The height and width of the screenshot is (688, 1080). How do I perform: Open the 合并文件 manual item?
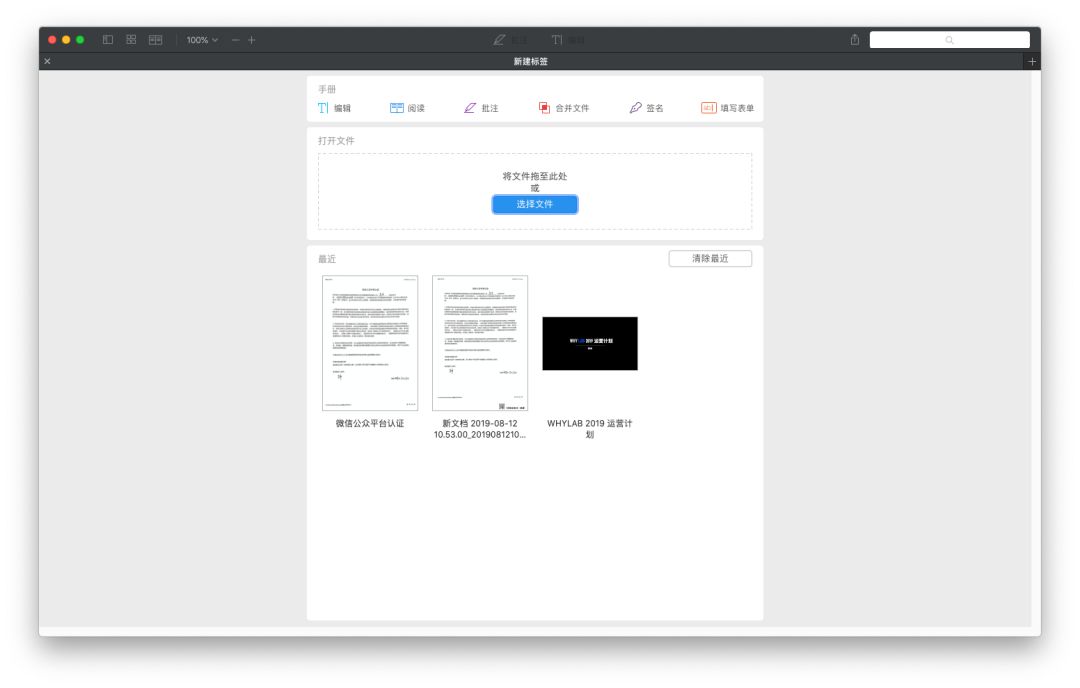coord(563,108)
